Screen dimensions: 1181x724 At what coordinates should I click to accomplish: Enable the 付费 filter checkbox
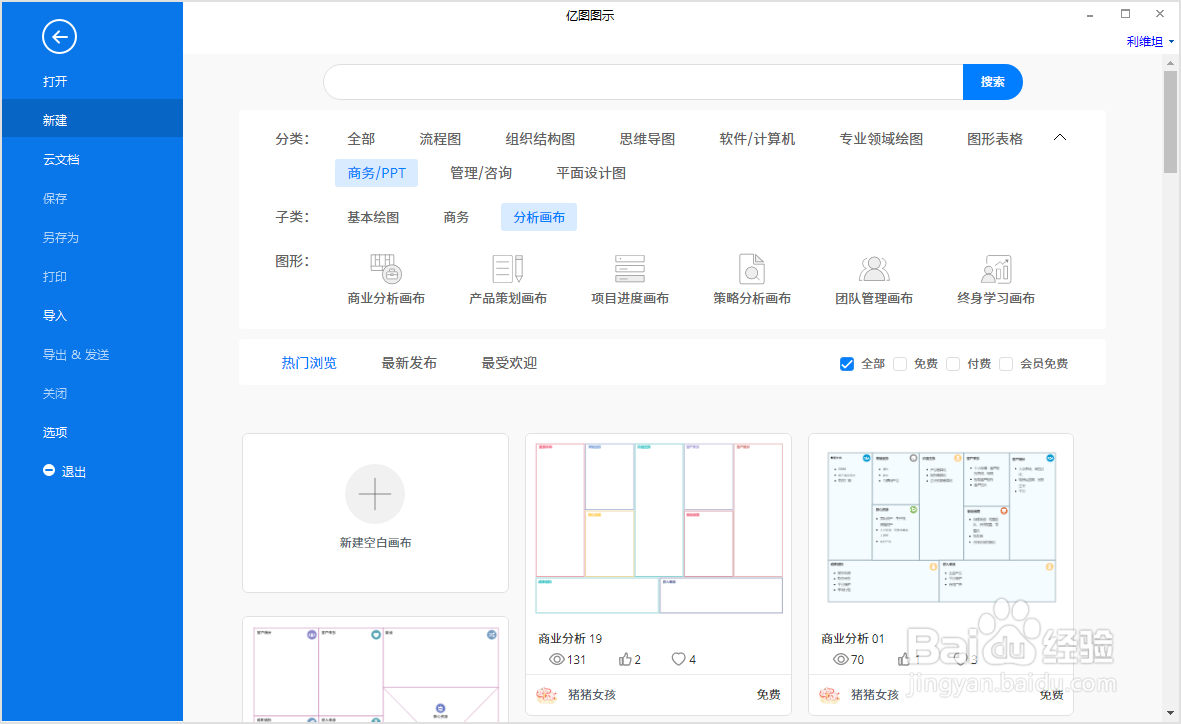tap(953, 364)
